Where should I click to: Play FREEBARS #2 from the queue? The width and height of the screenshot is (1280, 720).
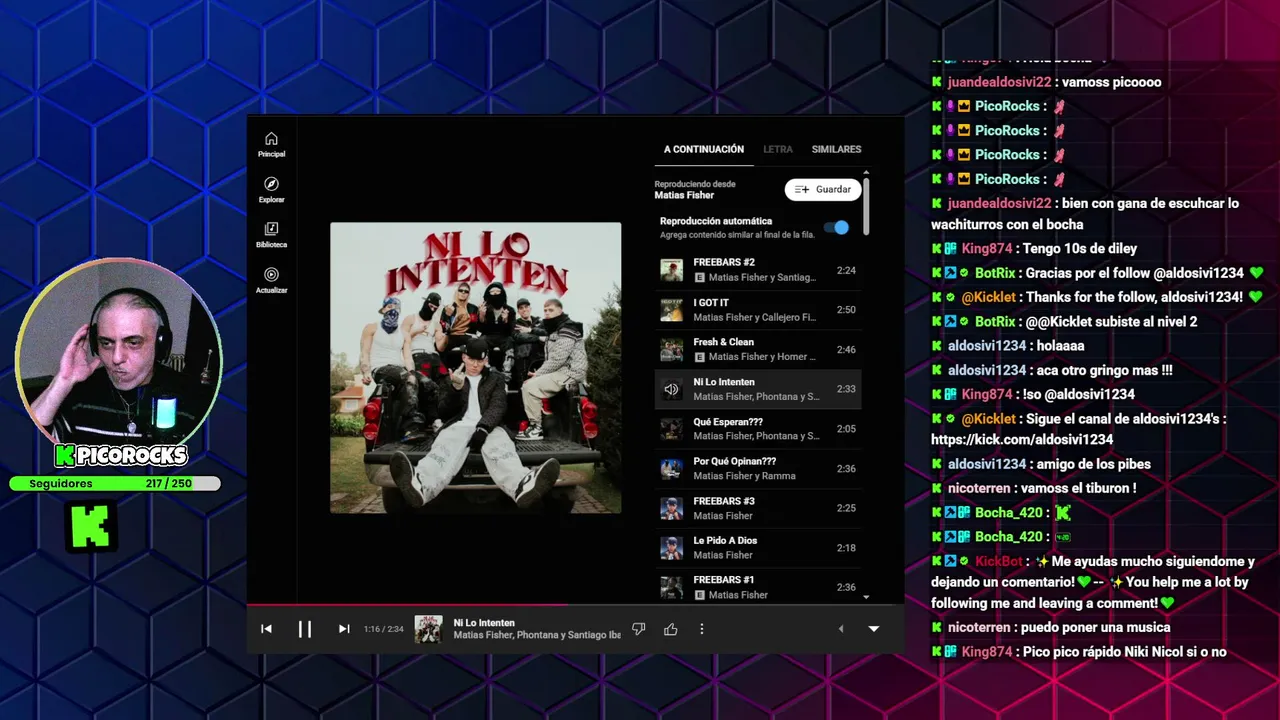(x=758, y=270)
